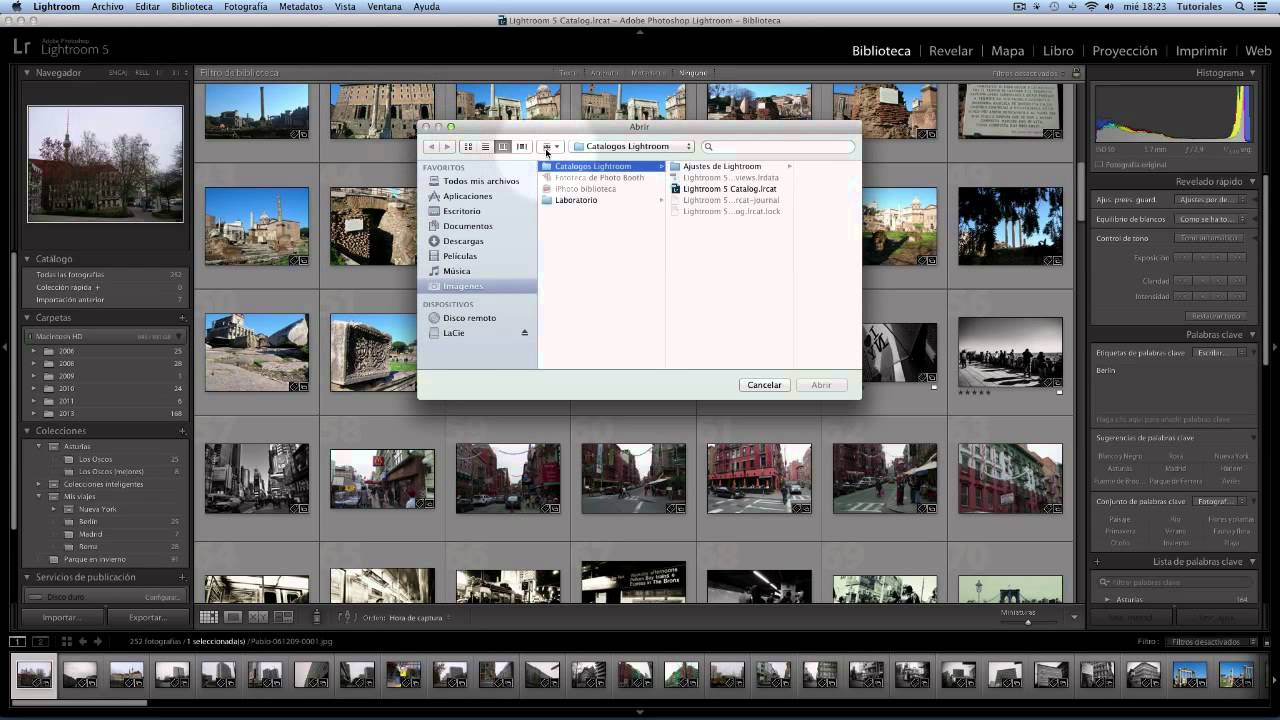
Task: Click the Restaurar todo button
Action: (1215, 316)
